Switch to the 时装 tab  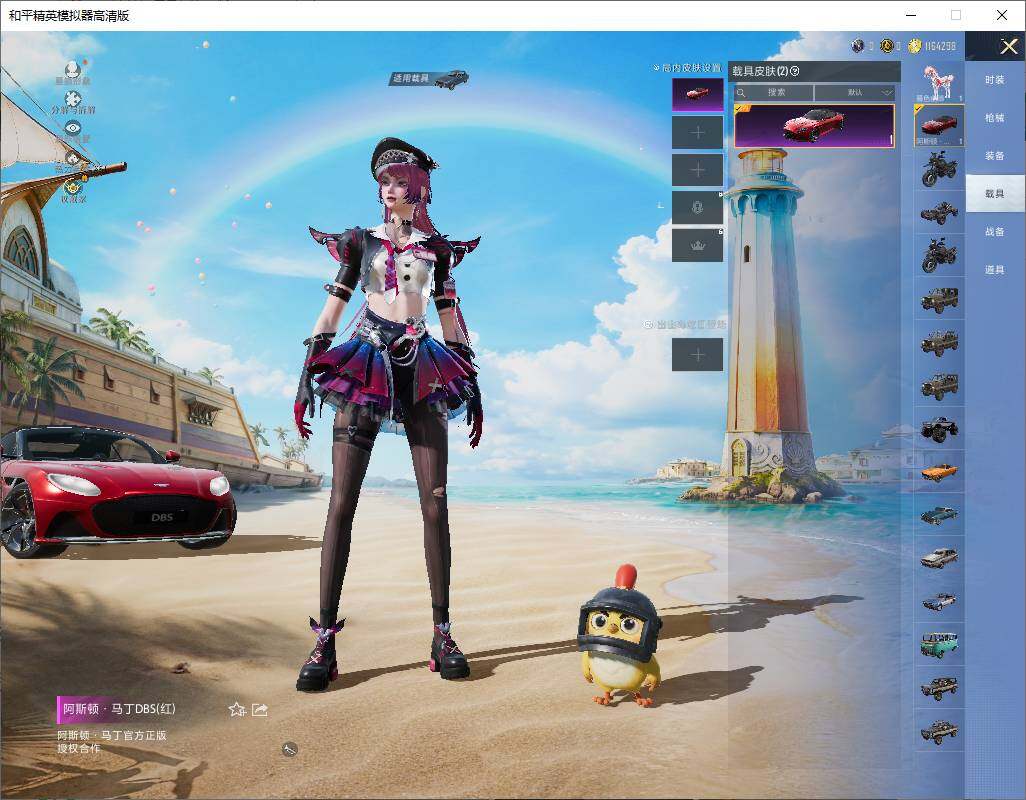pyautogui.click(x=995, y=80)
